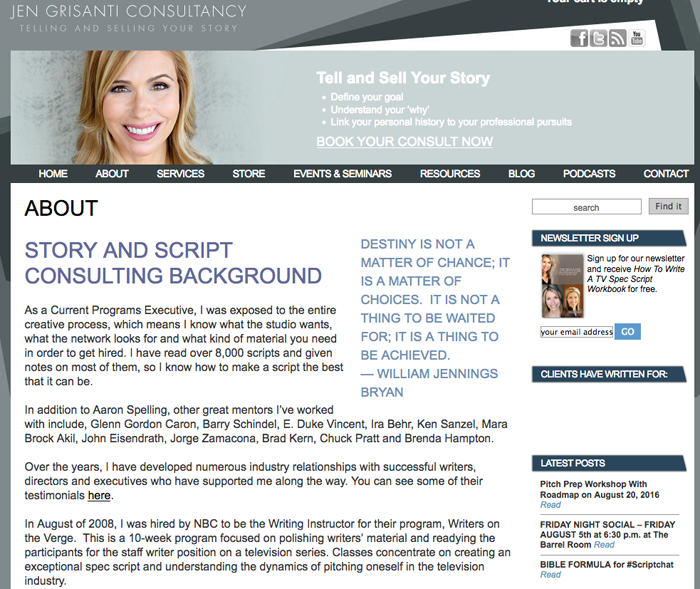Open the ABOUT menu item

coord(112,174)
